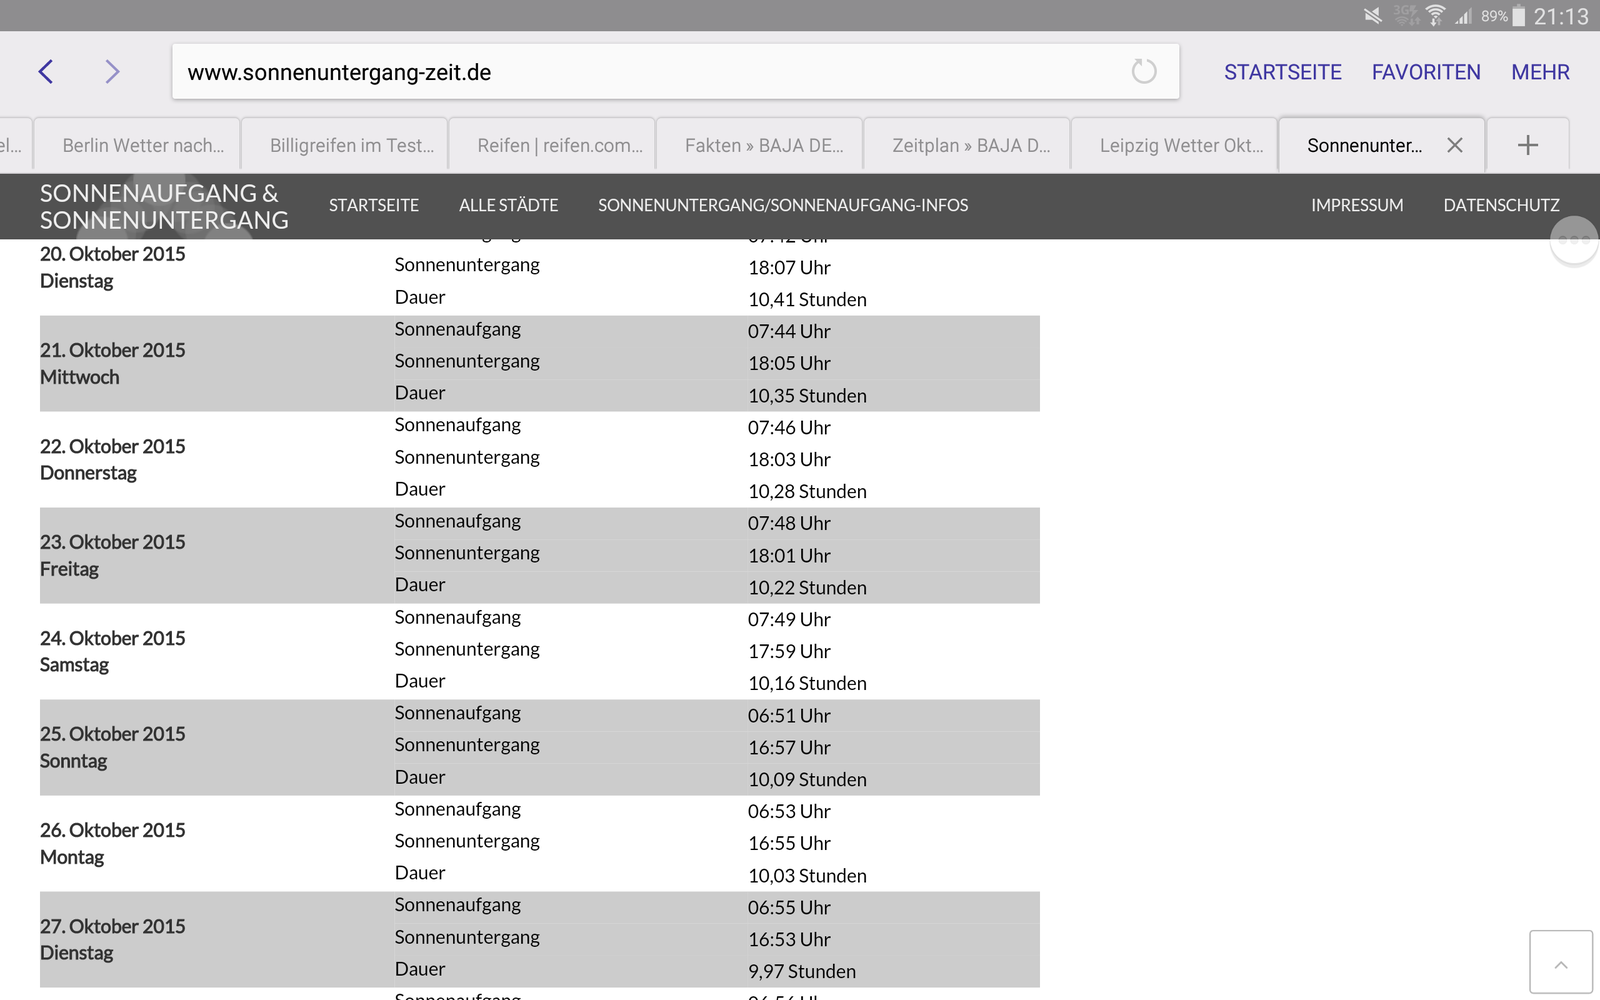Viewport: 1600px width, 1000px height.
Task: Tap the browser forward arrow
Action: pyautogui.click(x=112, y=72)
